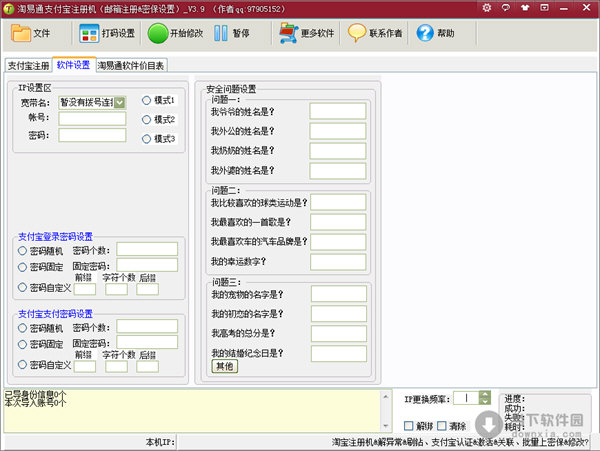
Task: Click the 联系作者 chat bubble icon
Action: (356, 33)
